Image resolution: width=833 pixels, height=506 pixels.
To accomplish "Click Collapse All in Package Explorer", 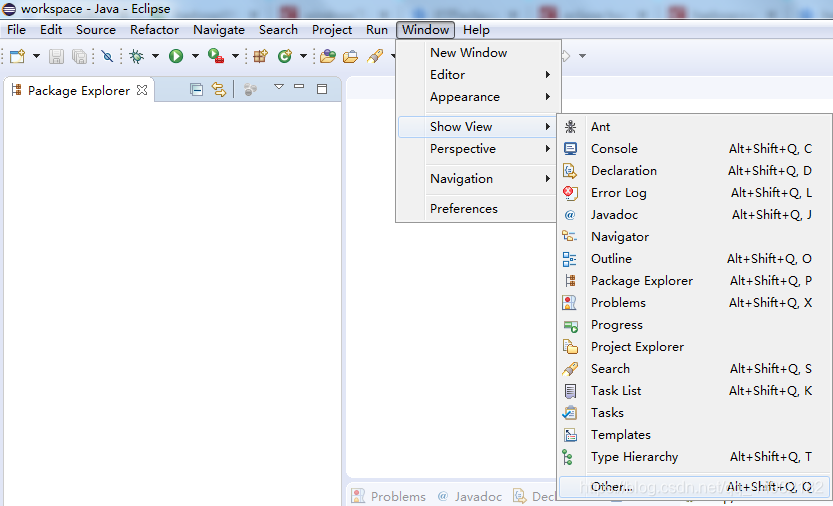I will point(196,90).
